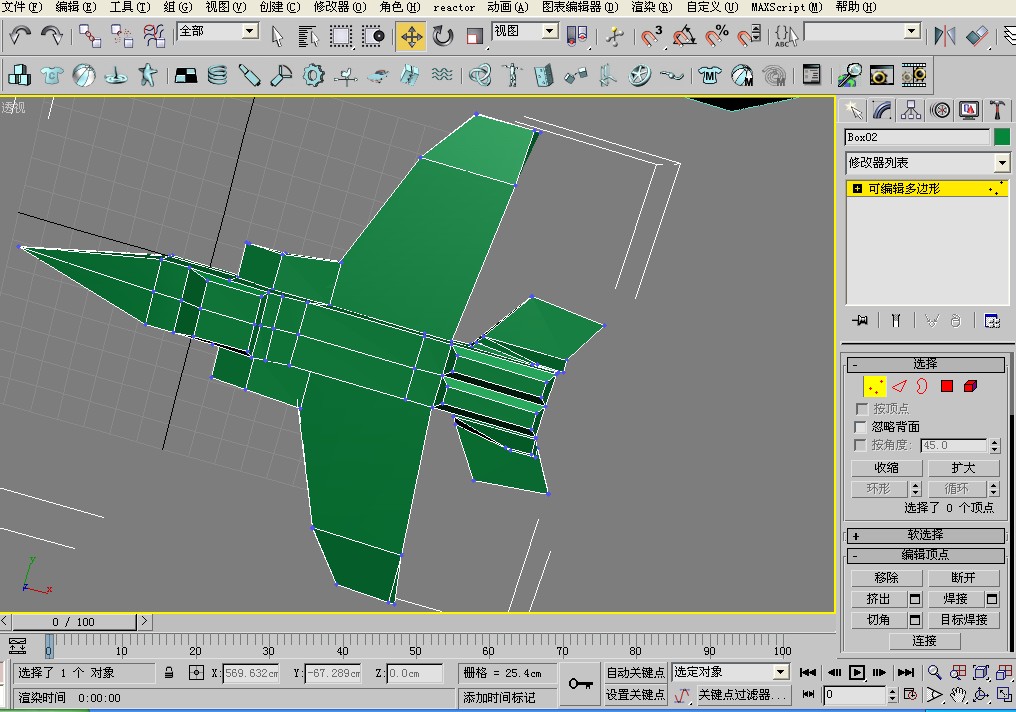Screen dimensions: 1016x712
Task: Click the 目标焊接 target weld button
Action: (x=964, y=620)
